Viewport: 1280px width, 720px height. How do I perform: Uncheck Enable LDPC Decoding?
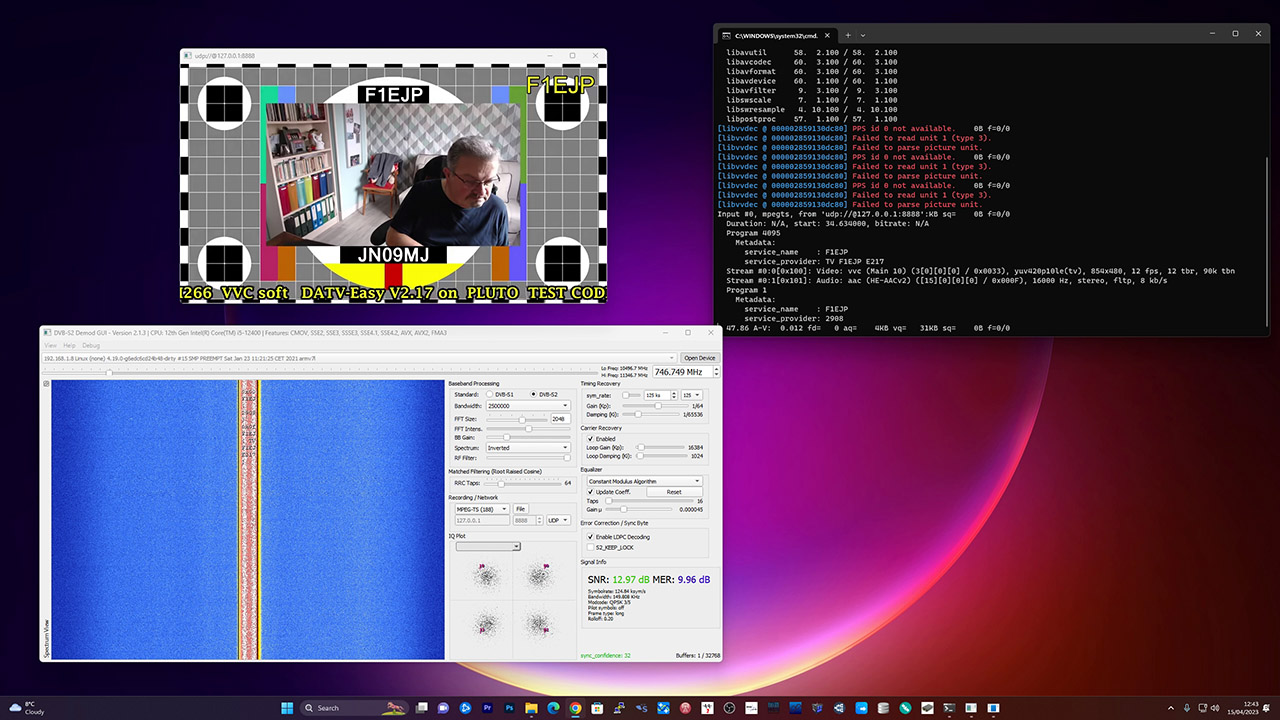click(x=590, y=537)
